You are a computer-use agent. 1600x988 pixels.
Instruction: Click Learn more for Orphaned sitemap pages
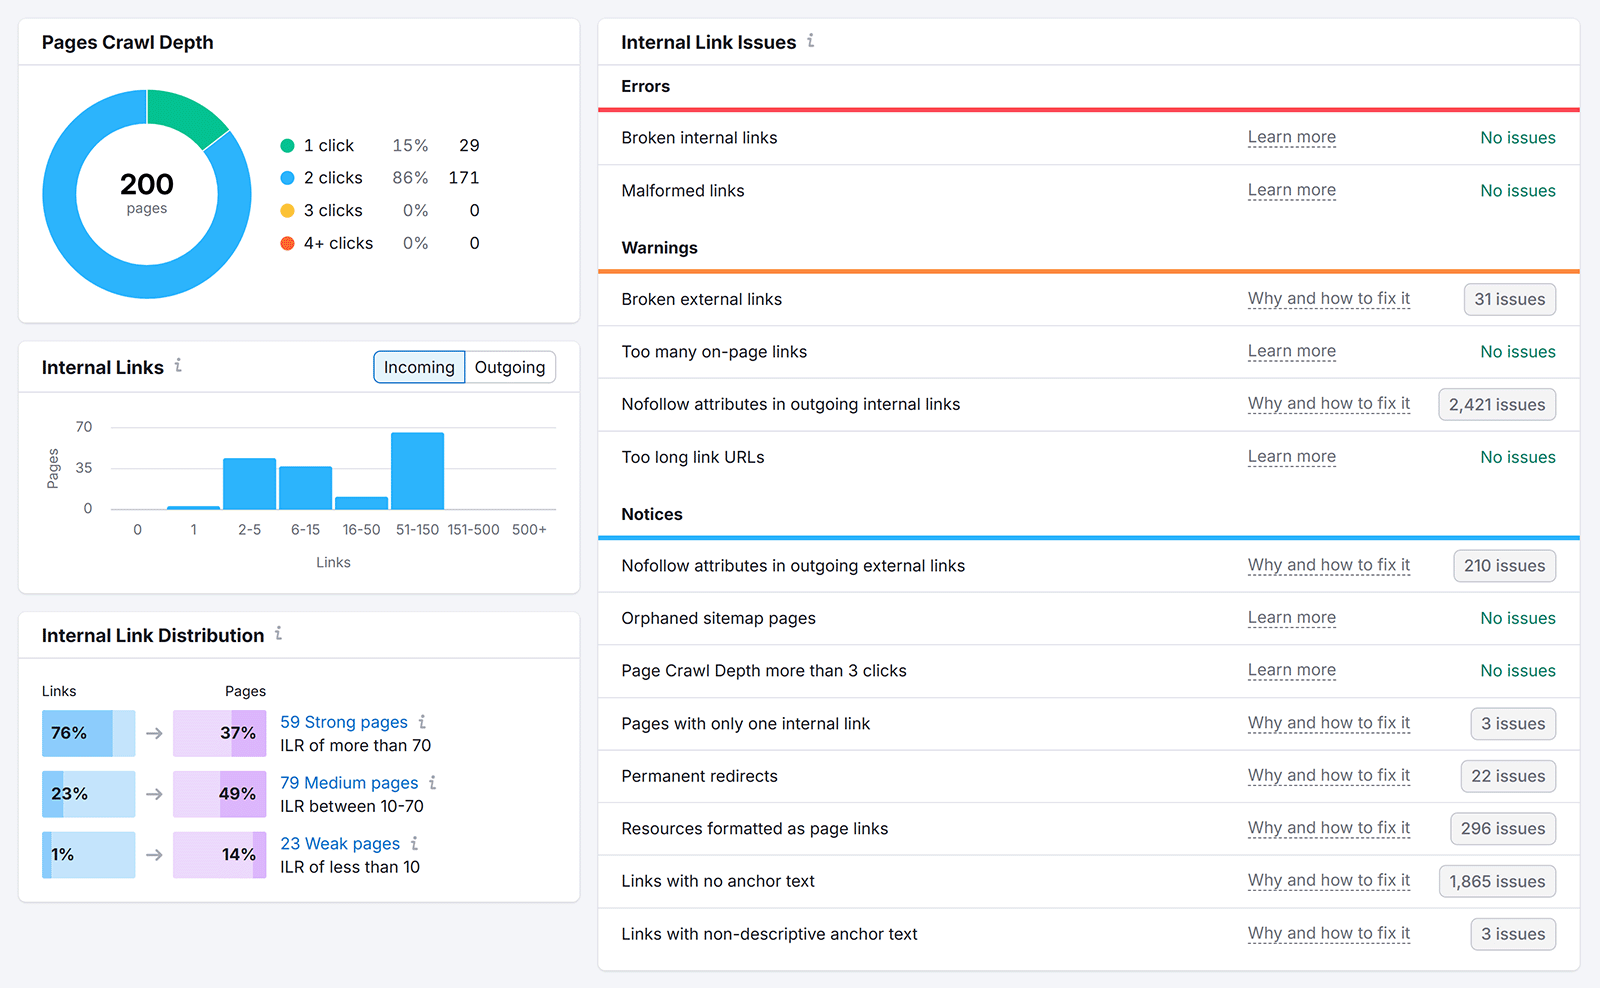point(1291,617)
